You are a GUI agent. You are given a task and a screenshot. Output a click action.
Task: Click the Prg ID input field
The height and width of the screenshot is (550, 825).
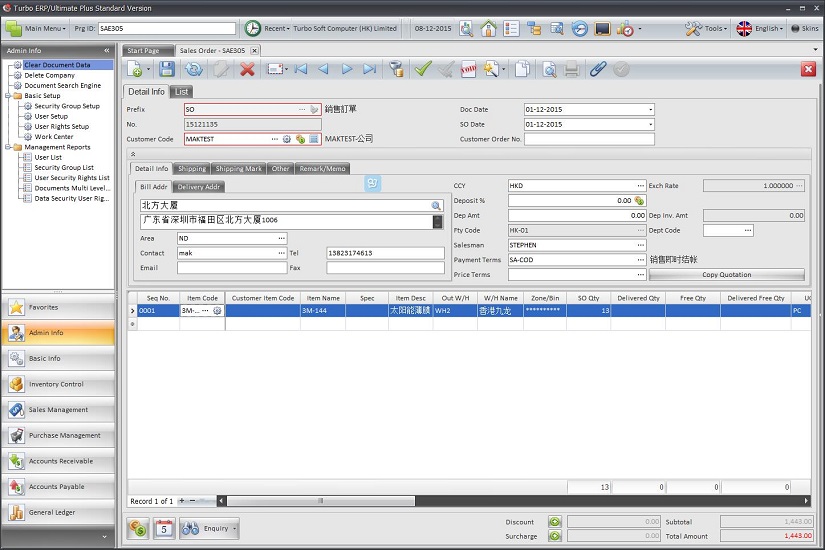167,28
